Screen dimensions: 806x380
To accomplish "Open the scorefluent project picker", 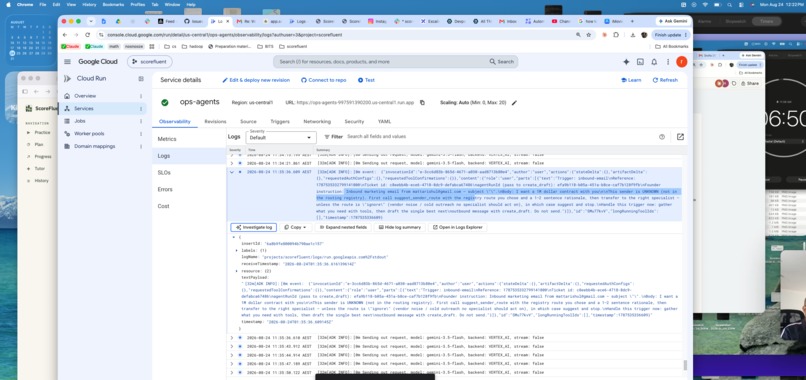I will 150,62.
